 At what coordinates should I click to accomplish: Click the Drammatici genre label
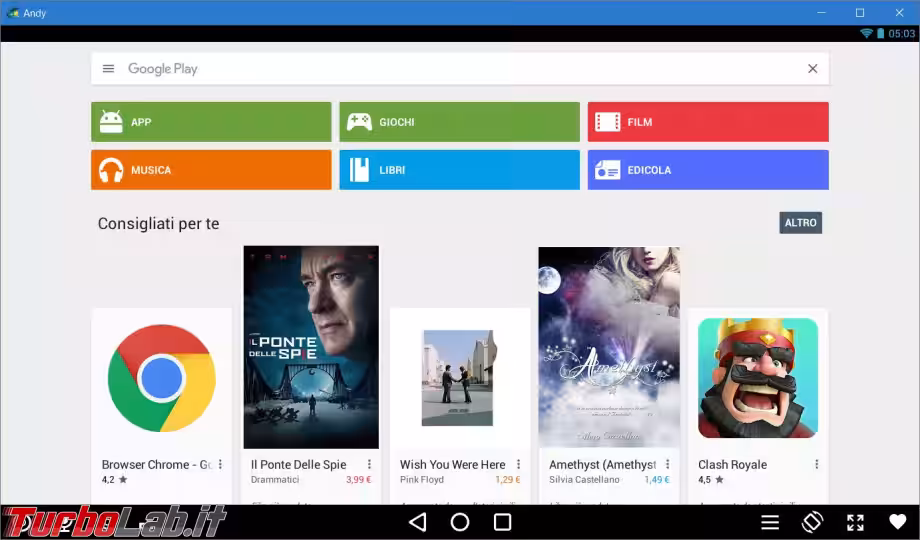click(275, 480)
